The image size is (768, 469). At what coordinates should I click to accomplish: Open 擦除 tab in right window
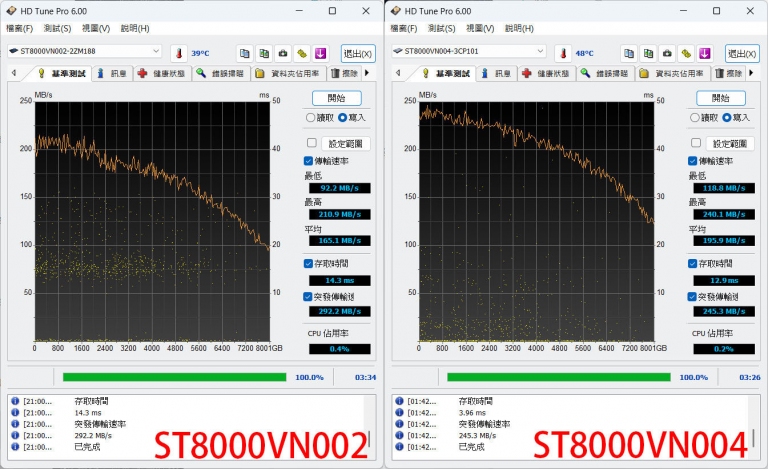[x=728, y=73]
